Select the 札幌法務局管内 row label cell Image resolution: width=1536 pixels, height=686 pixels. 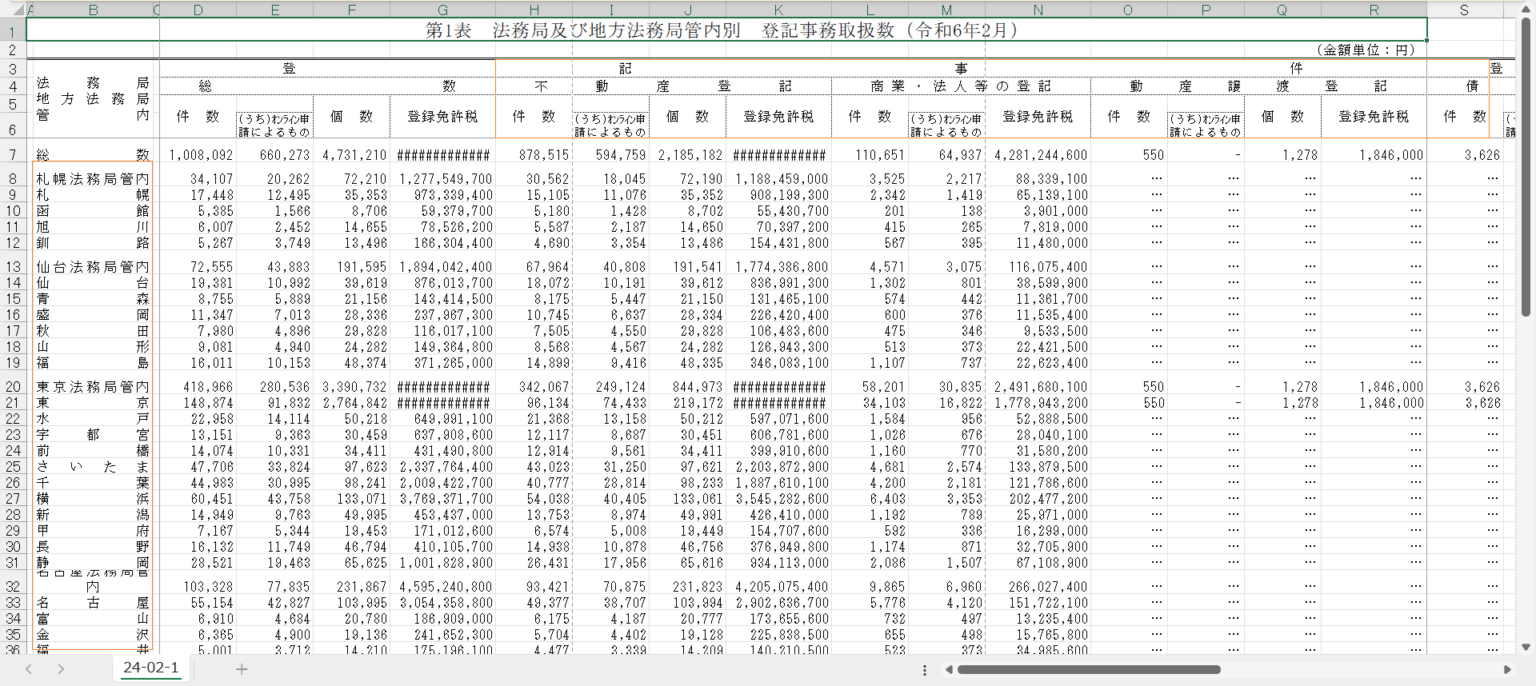[92, 179]
